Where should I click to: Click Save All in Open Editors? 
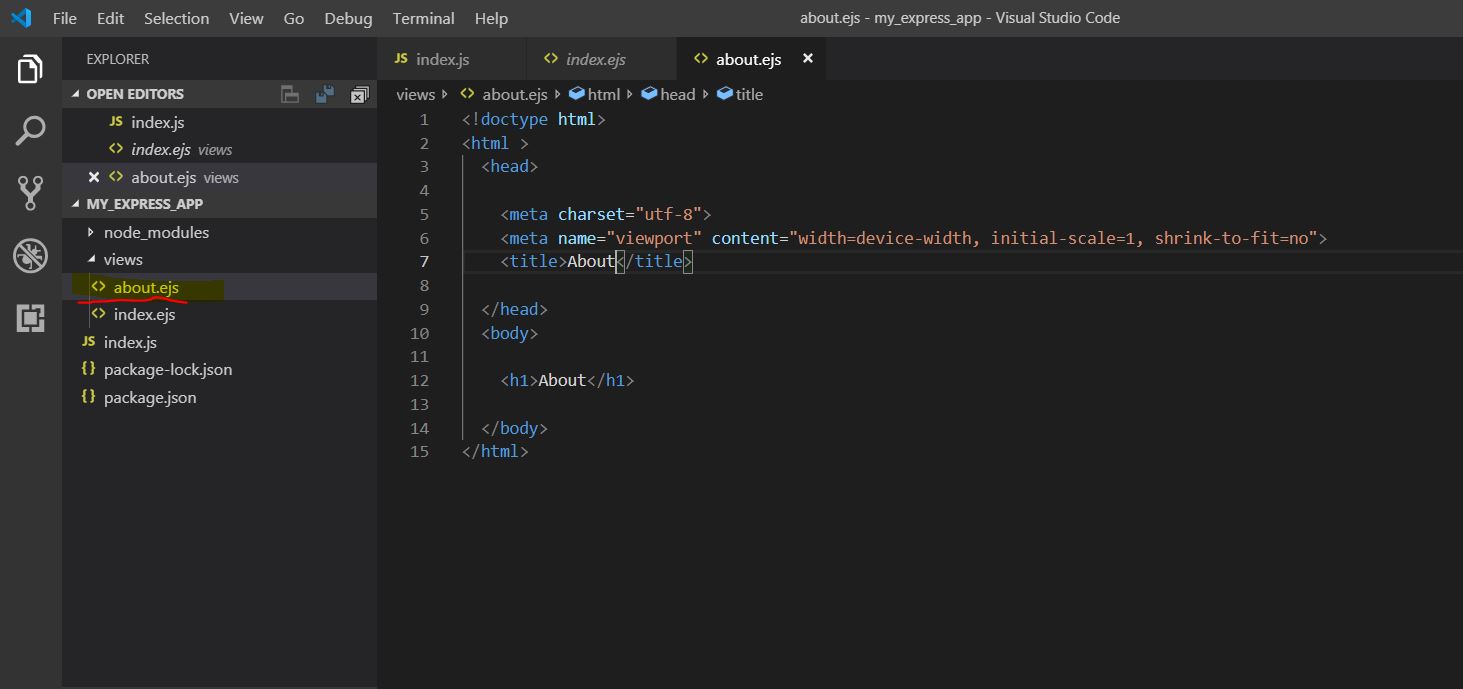click(x=323, y=93)
